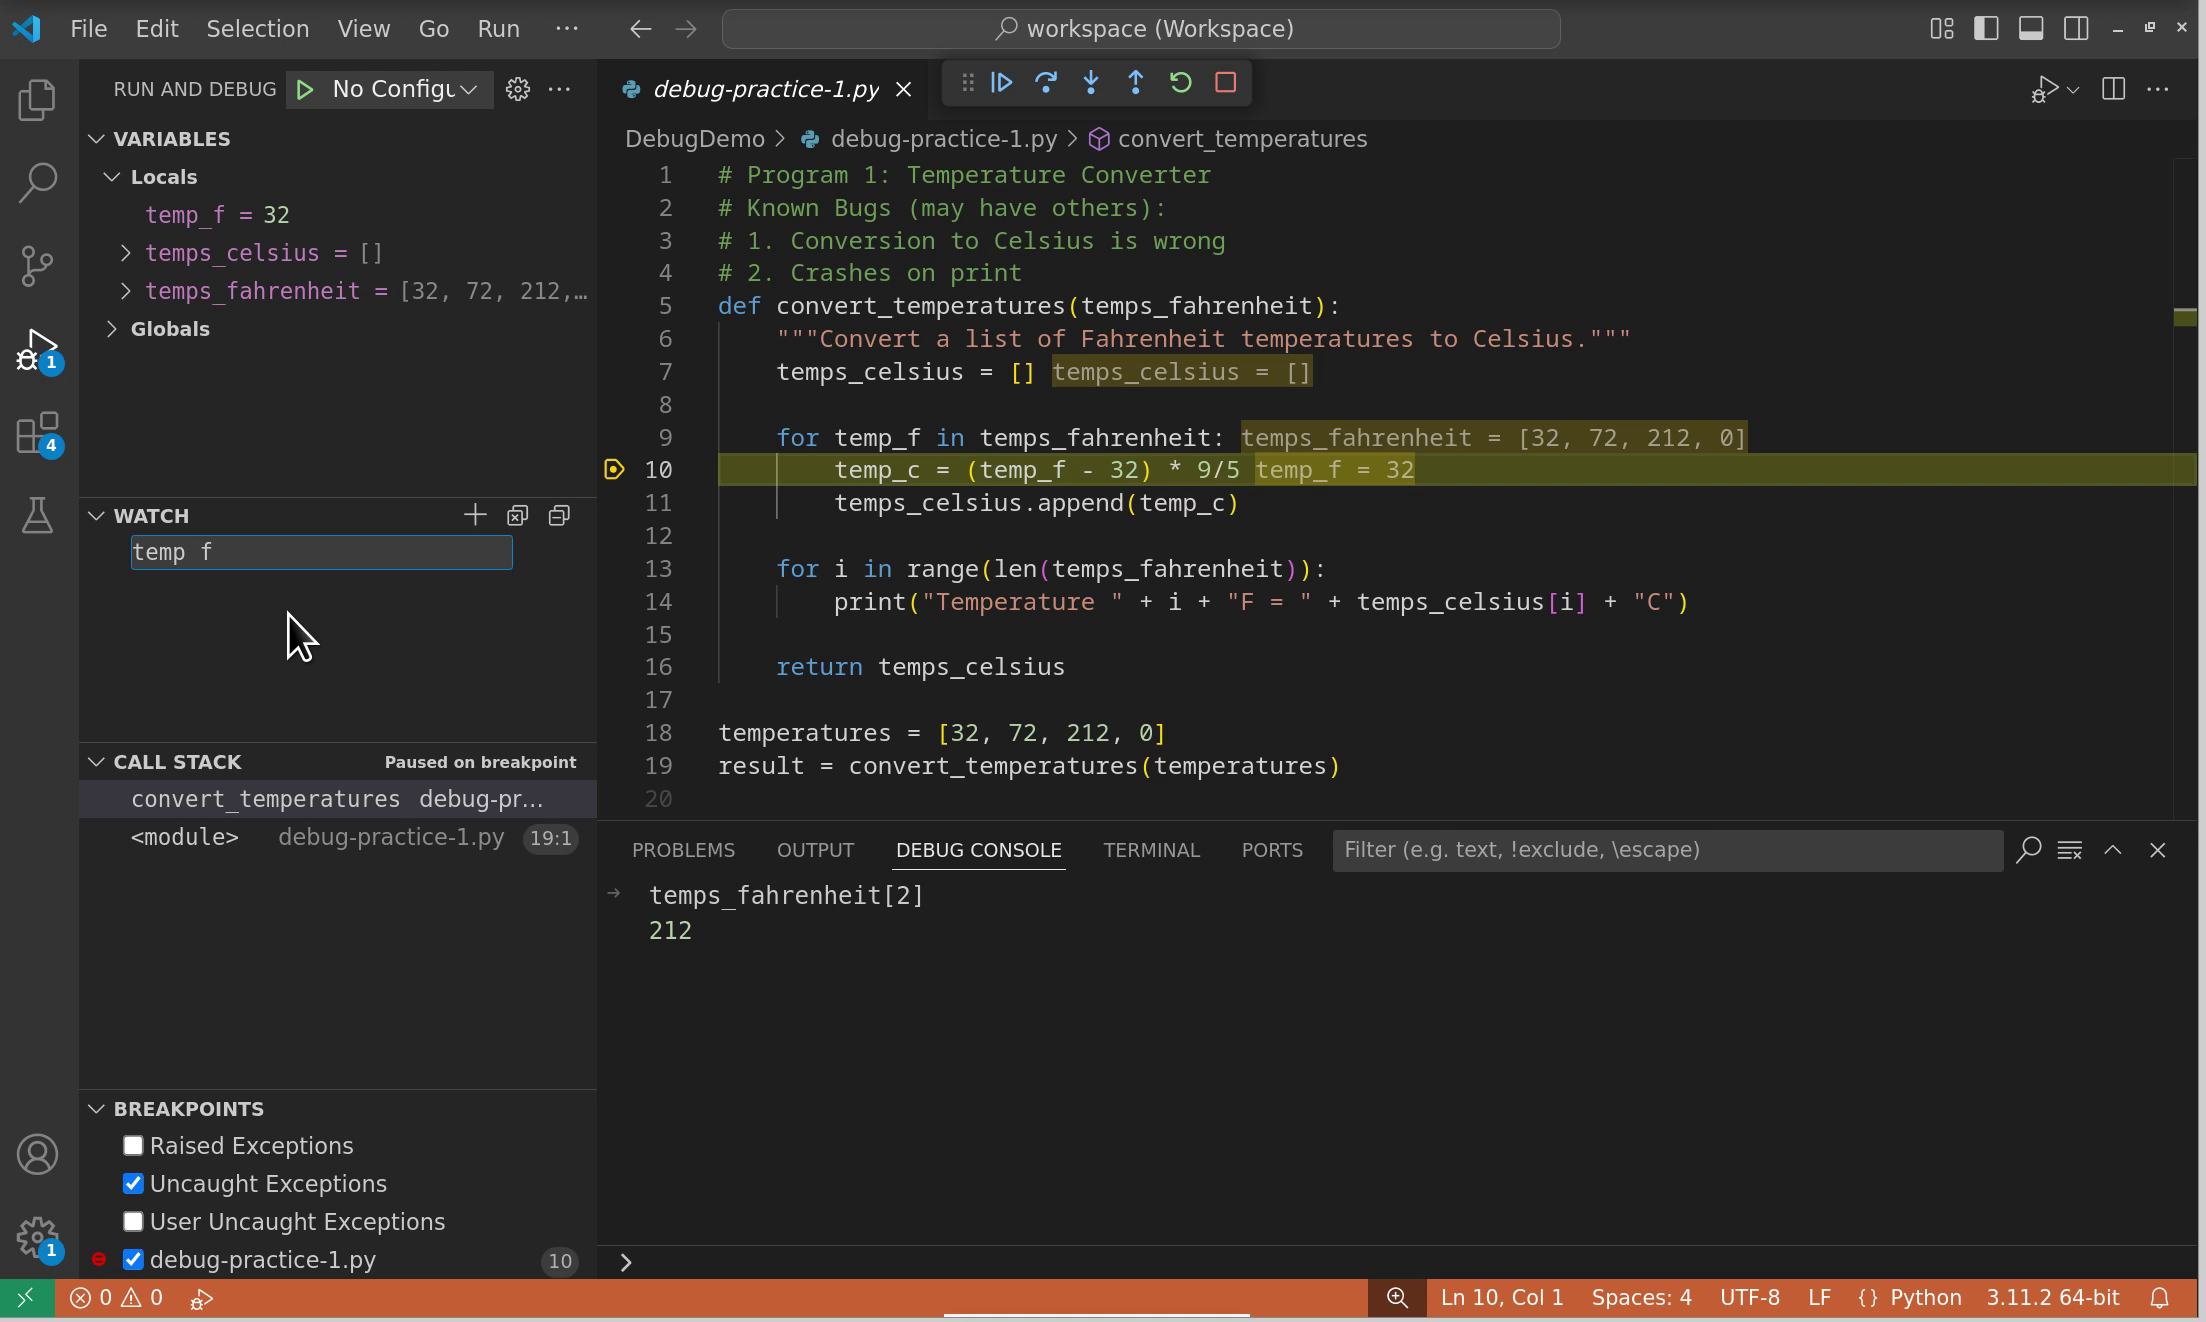This screenshot has width=2206, height=1322.
Task: Click the debug console filter field
Action: click(1666, 850)
